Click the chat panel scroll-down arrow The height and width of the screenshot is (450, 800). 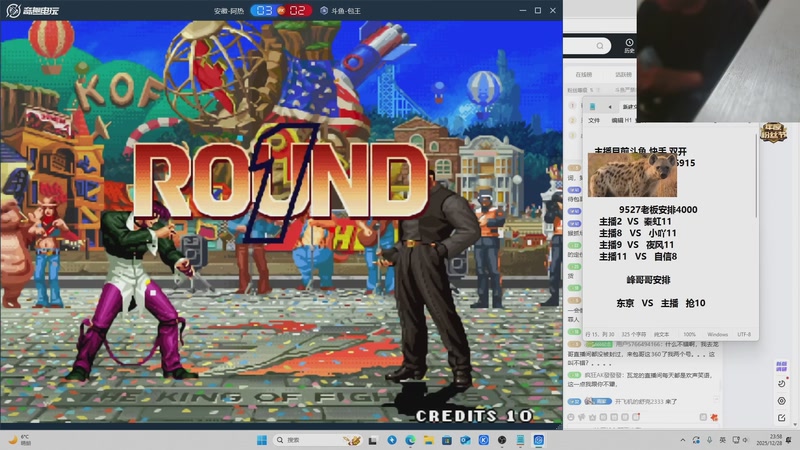(795, 425)
